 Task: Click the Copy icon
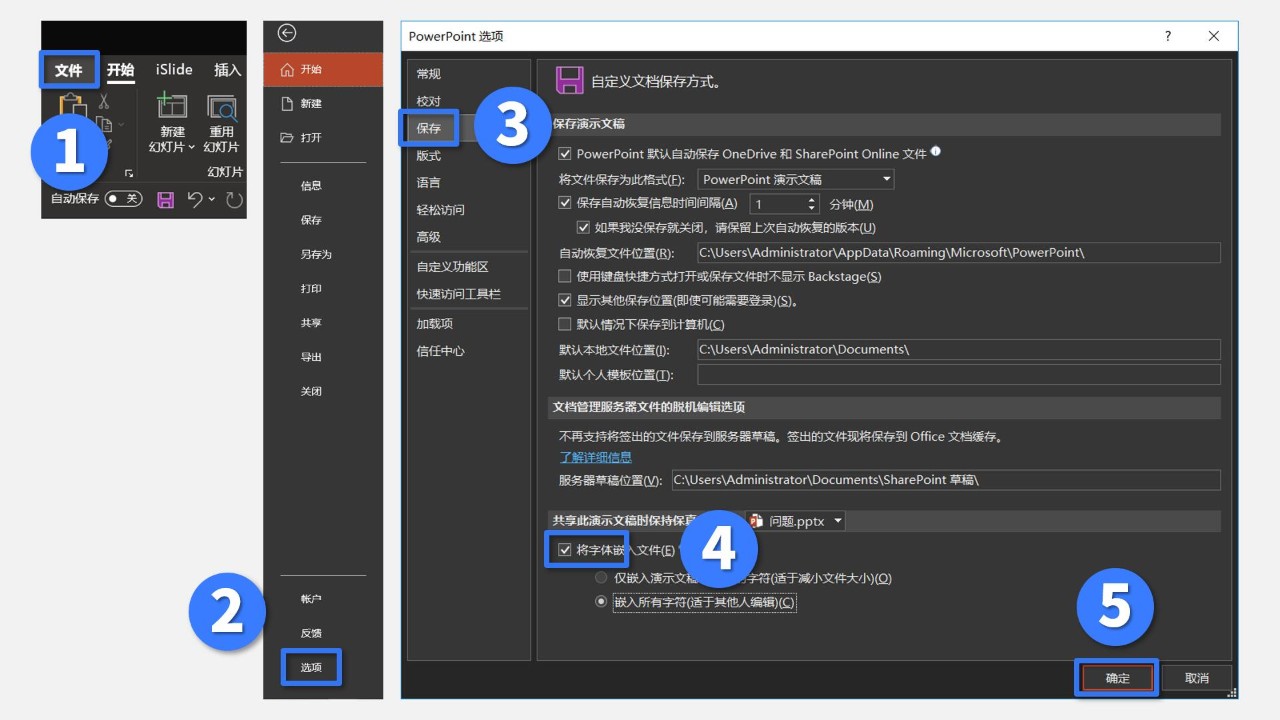pyautogui.click(x=104, y=123)
